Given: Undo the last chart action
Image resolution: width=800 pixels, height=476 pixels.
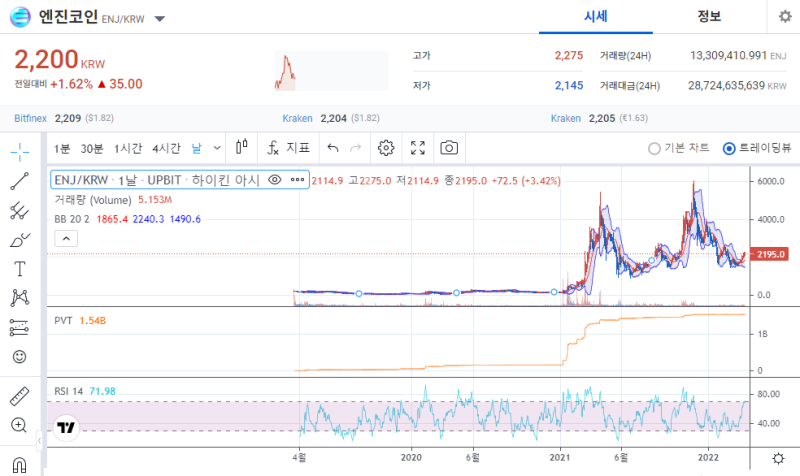Looking at the screenshot, I should tap(333, 148).
